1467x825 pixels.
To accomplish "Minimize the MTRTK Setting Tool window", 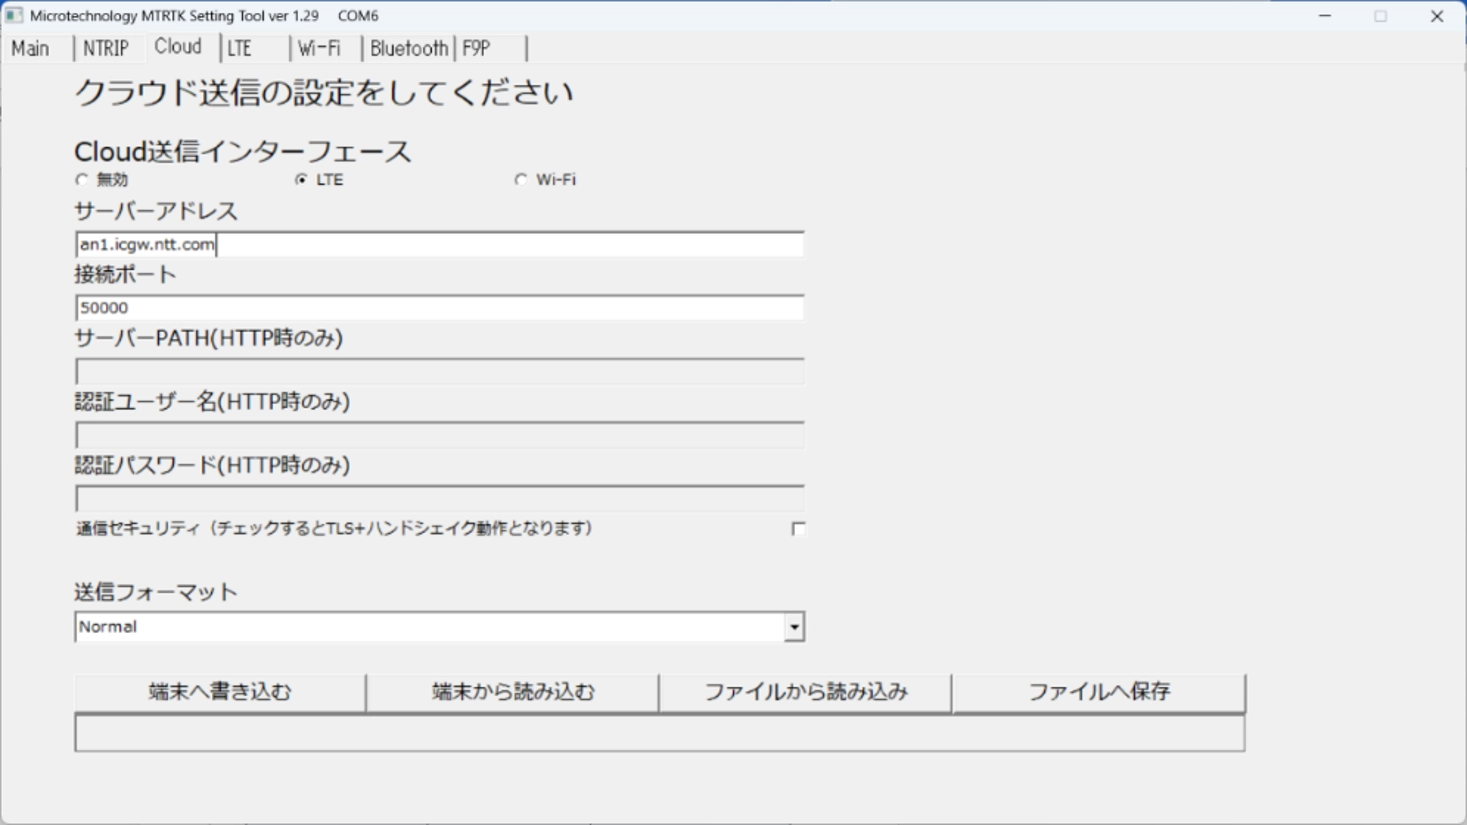I will [x=1325, y=16].
